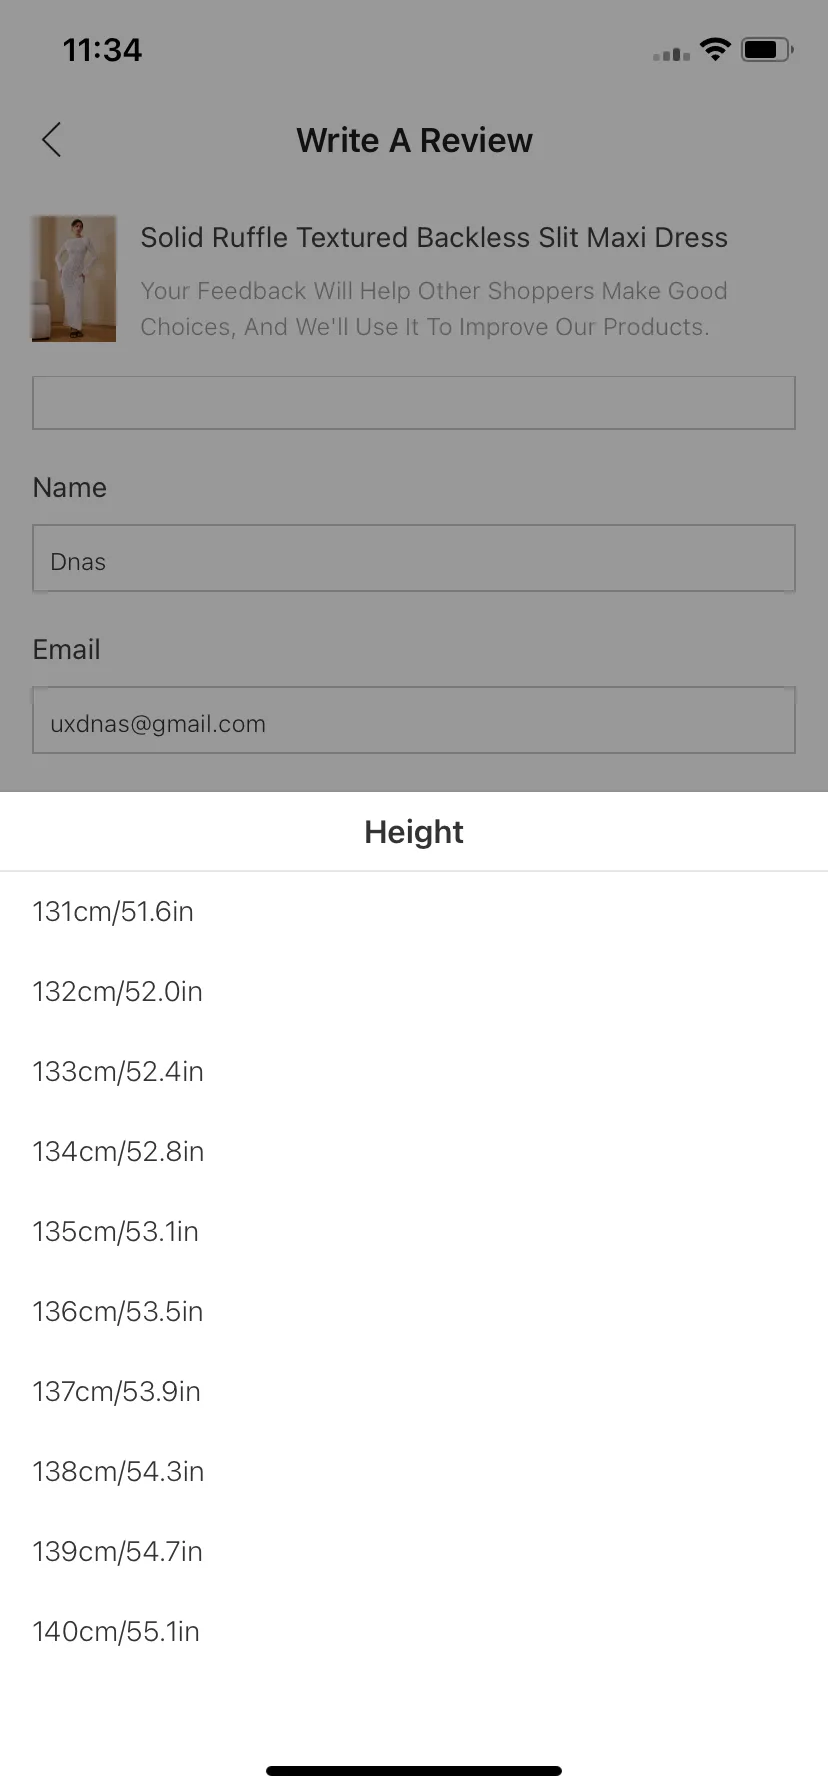Tap the back arrow icon
828x1792 pixels.
tap(52, 140)
